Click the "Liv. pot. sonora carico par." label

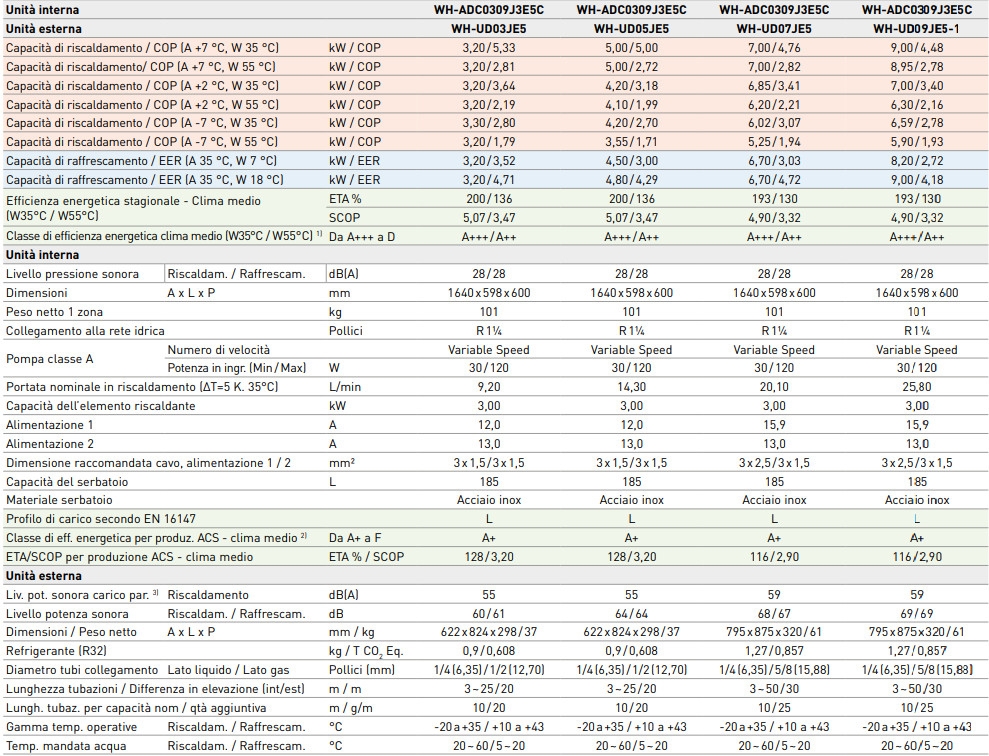(x=81, y=595)
